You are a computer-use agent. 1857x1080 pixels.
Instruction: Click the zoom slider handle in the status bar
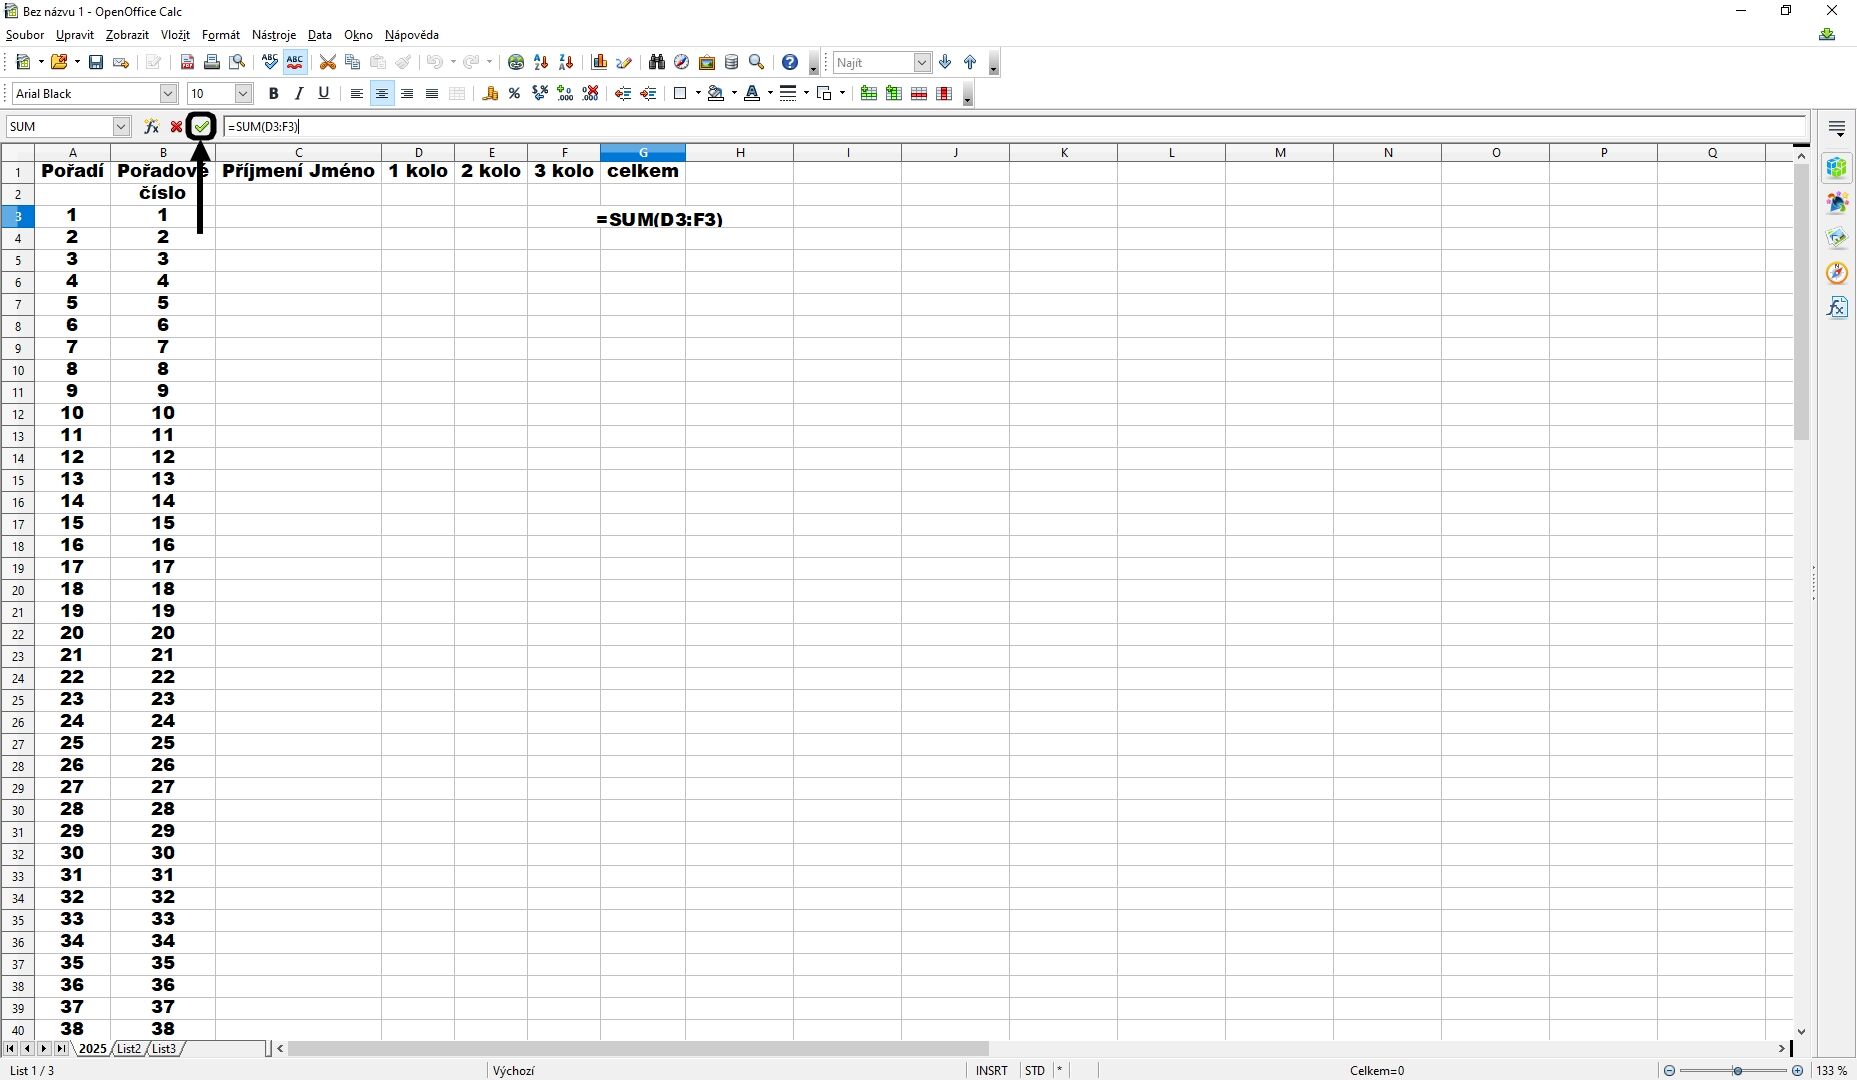click(1737, 1070)
